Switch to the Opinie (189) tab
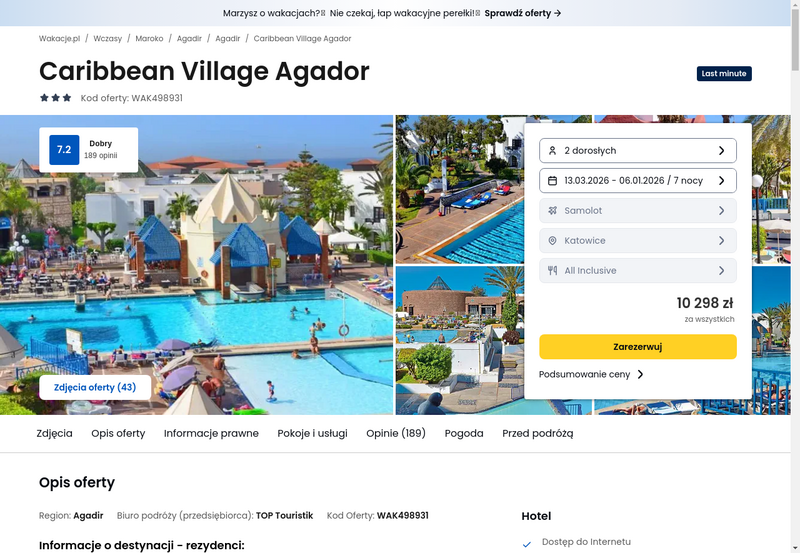Image resolution: width=800 pixels, height=553 pixels. coord(396,433)
